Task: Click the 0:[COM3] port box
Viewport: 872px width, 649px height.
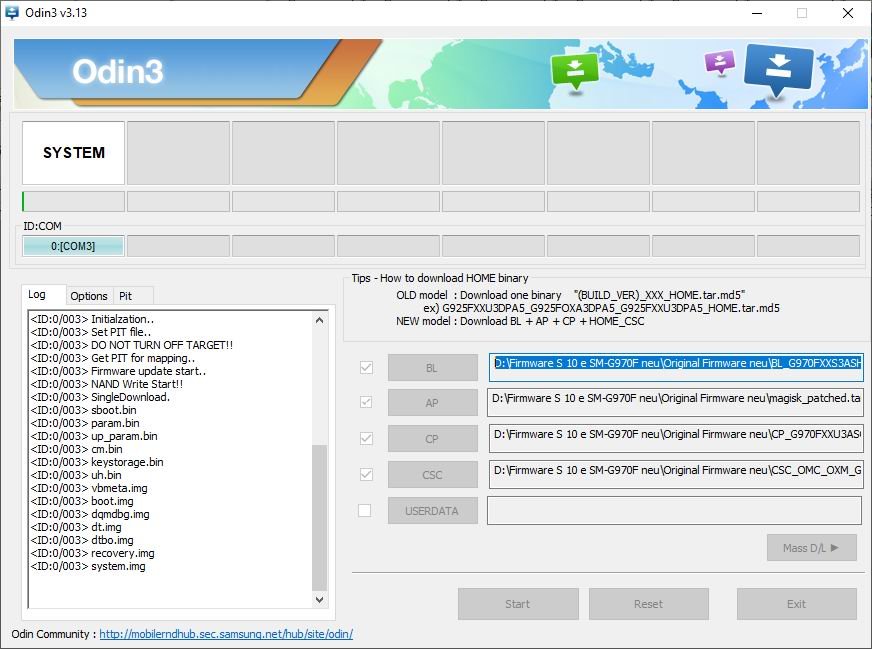Action: [73, 246]
